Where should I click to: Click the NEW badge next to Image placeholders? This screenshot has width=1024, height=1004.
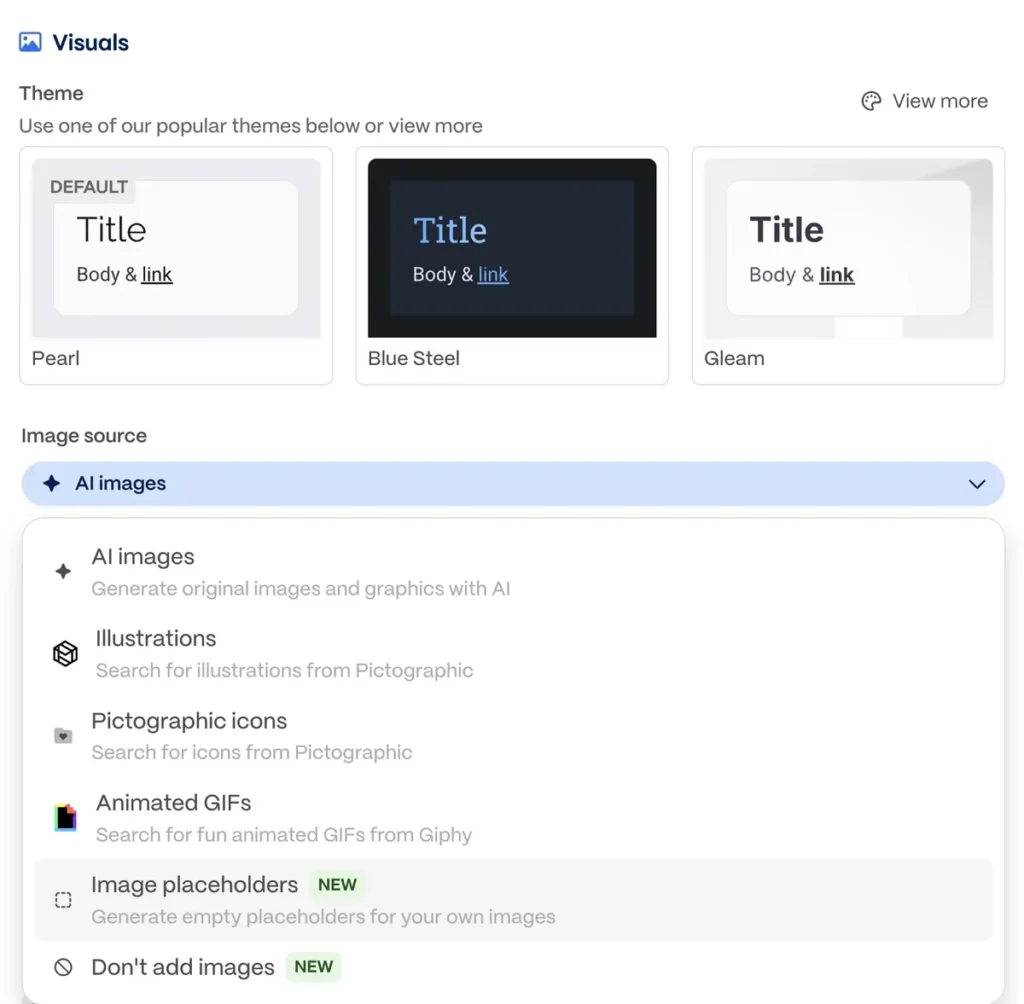click(x=337, y=885)
